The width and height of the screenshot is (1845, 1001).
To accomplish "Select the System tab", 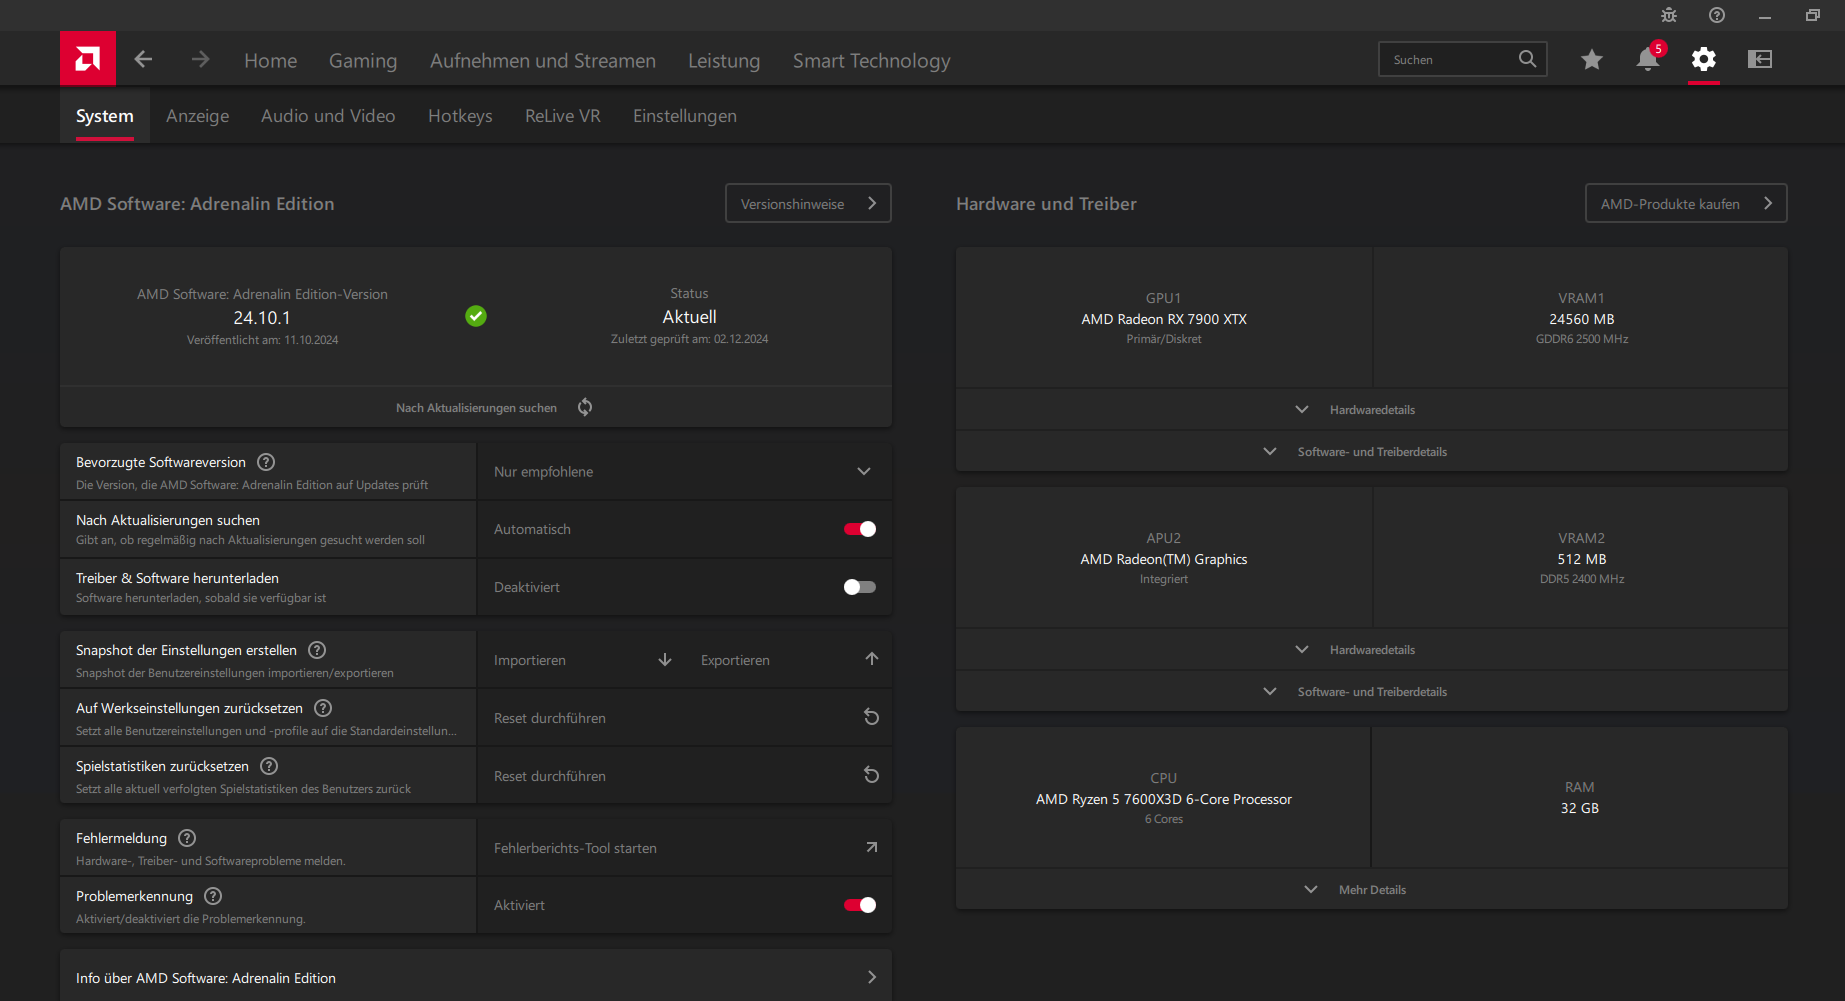I will click(x=105, y=116).
